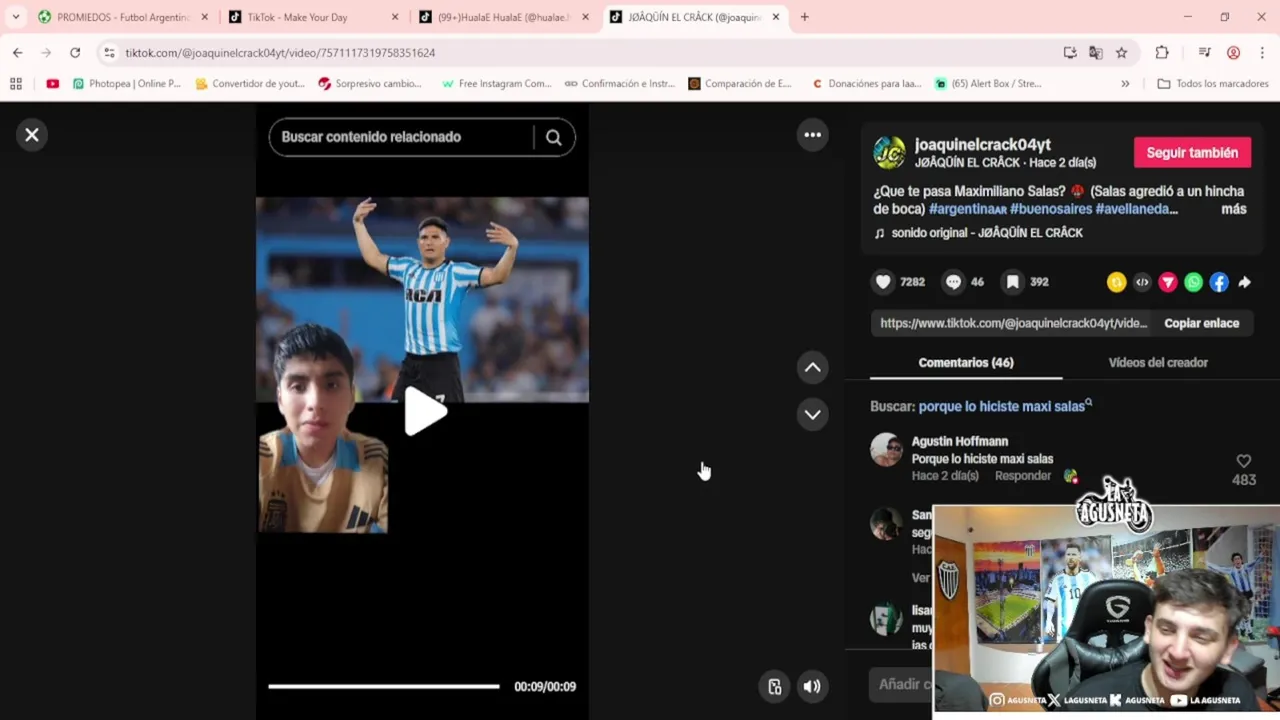1280x720 pixels.
Task: Open Chrome extensions puzzle icon
Action: point(1161,53)
